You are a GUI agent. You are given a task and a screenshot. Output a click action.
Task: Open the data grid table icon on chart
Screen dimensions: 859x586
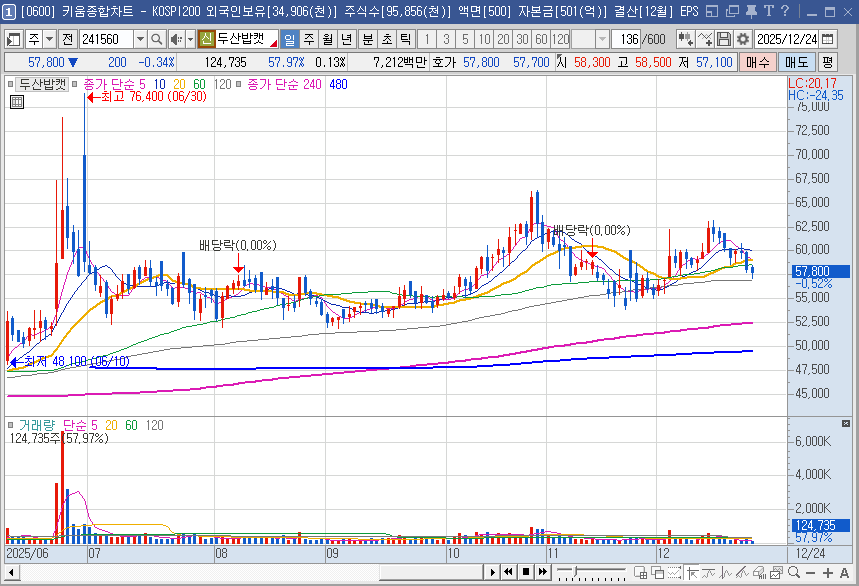(x=17, y=102)
